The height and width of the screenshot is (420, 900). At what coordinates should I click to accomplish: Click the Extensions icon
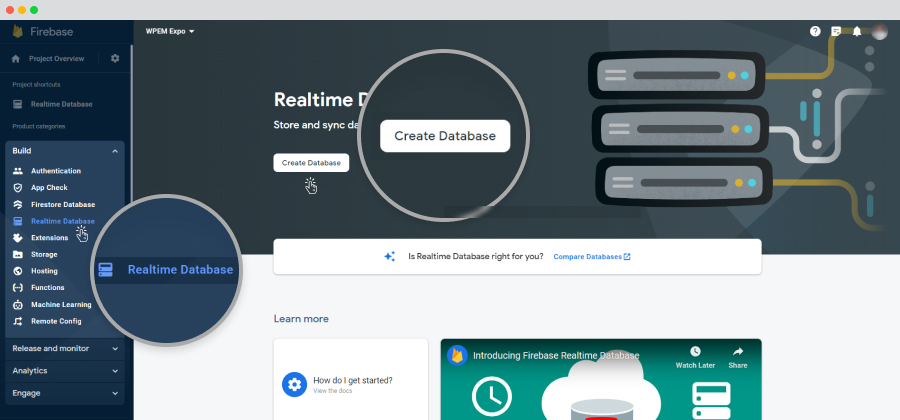point(18,238)
